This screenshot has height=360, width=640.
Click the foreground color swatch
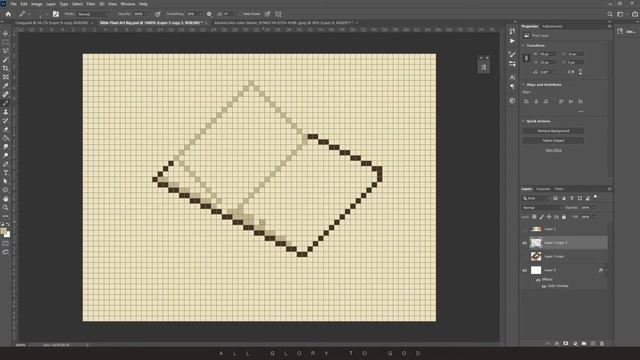pos(4,232)
